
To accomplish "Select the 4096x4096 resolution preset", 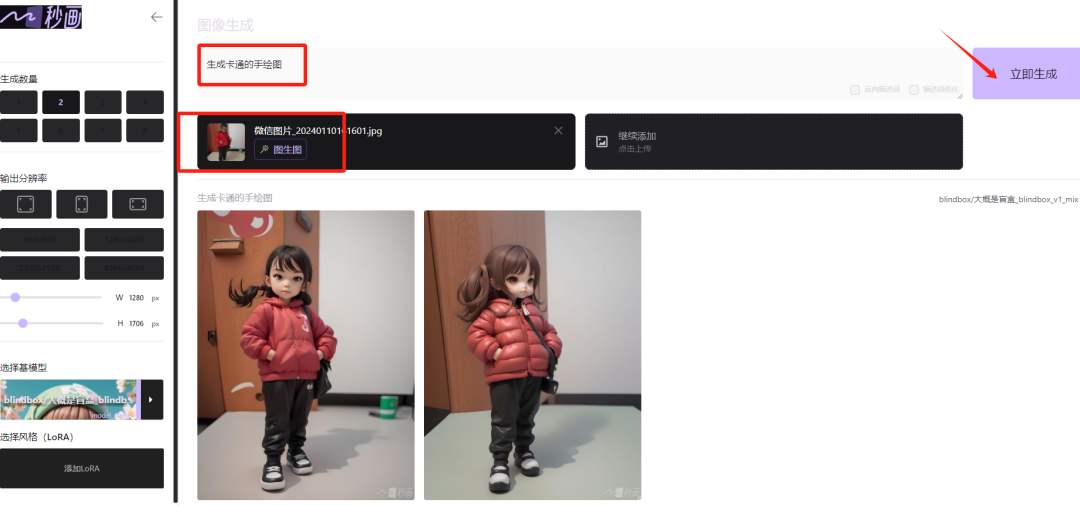I will coord(124,268).
